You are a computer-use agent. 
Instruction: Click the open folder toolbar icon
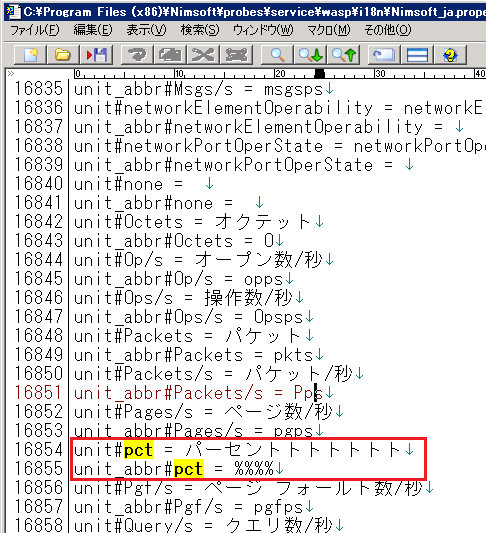point(63,54)
